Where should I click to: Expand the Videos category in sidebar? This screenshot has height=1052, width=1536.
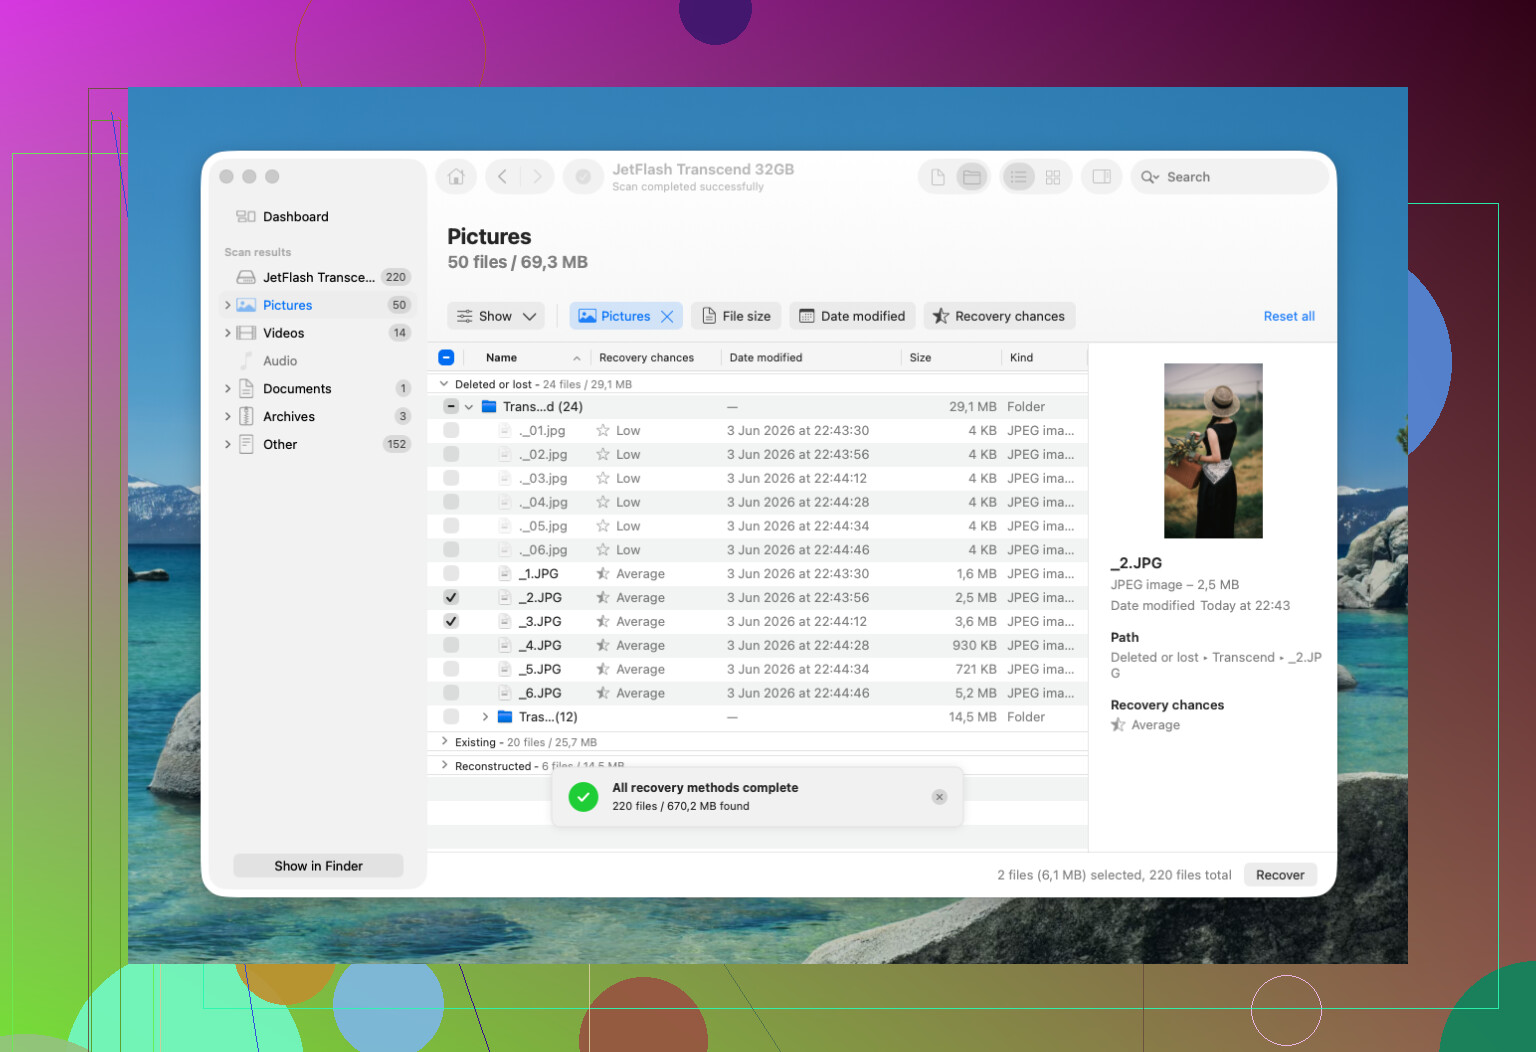(228, 333)
